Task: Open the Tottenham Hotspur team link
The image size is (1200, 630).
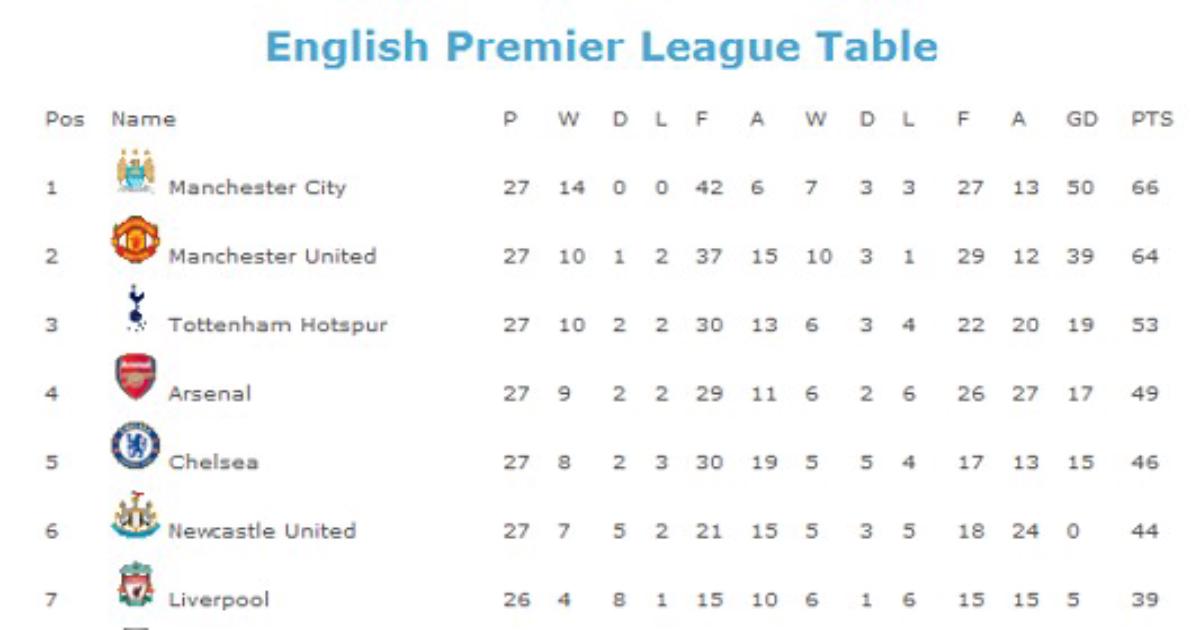Action: tap(277, 325)
